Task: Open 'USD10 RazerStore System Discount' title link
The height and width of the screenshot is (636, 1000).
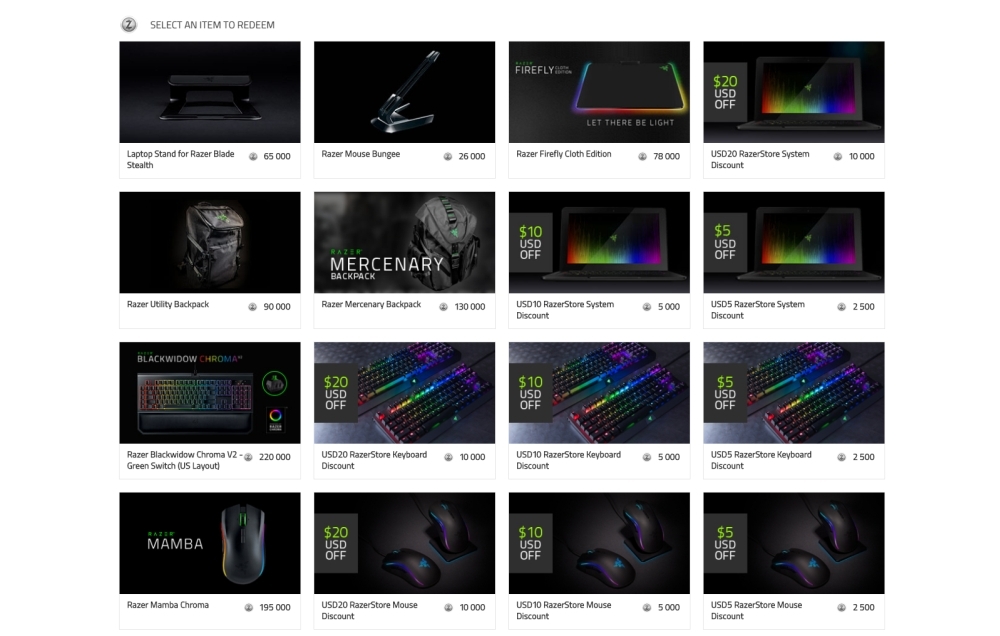Action: click(x=565, y=310)
